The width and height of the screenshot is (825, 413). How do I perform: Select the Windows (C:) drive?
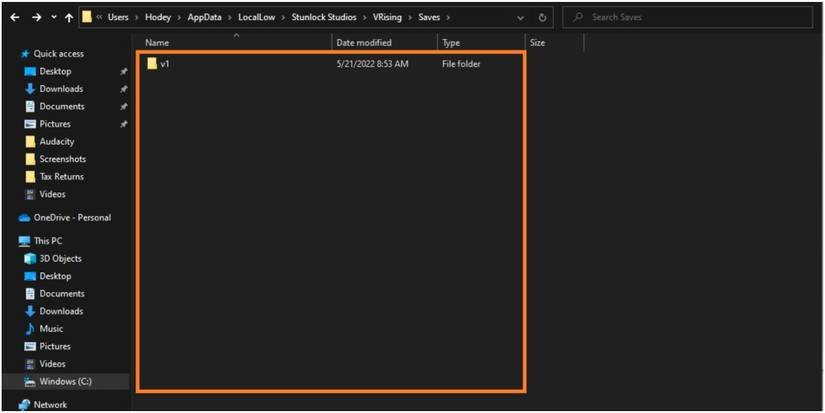click(x=65, y=381)
